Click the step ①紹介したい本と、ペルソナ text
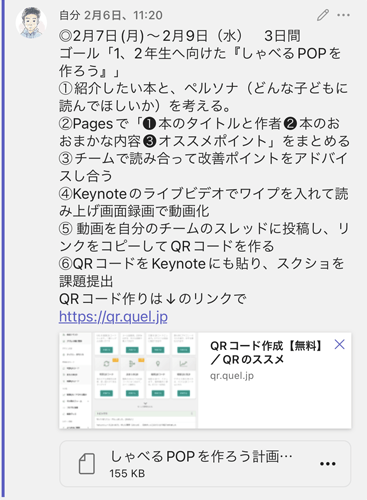 203,97
